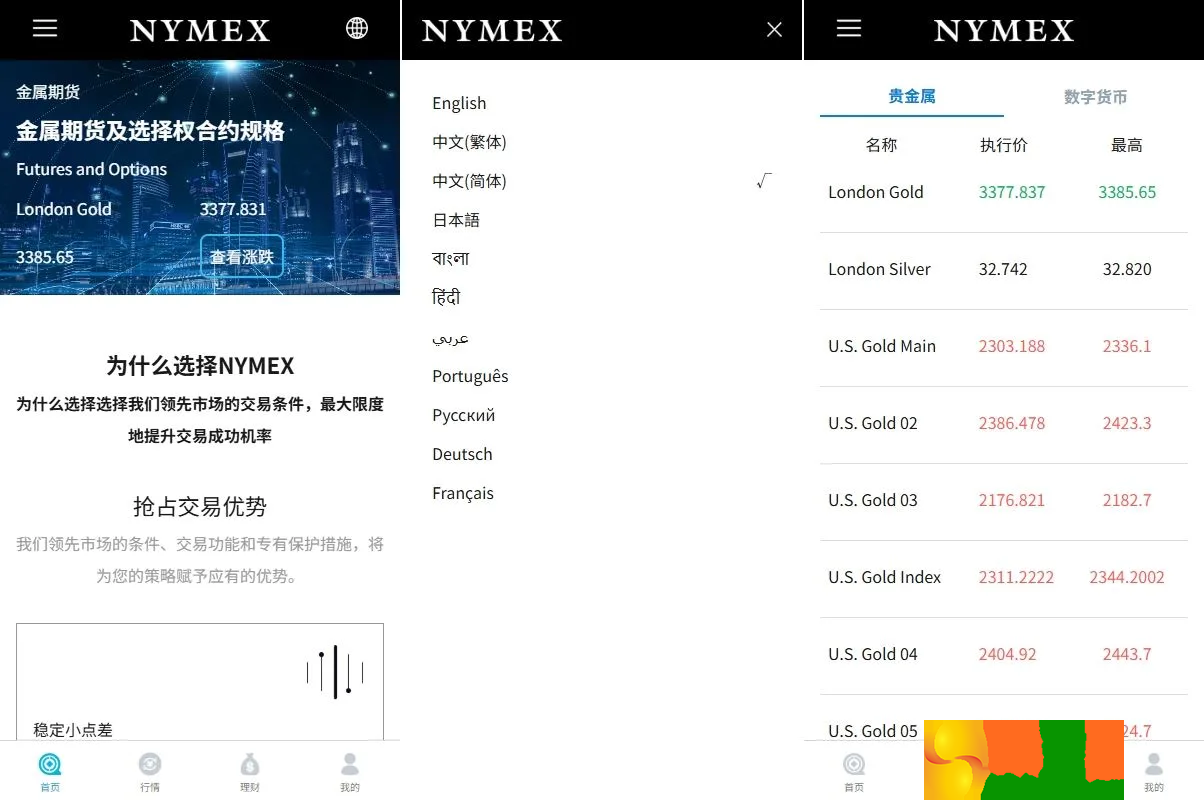Click the 金属期货 banner label
Screen dimensions: 1204x800
point(48,92)
